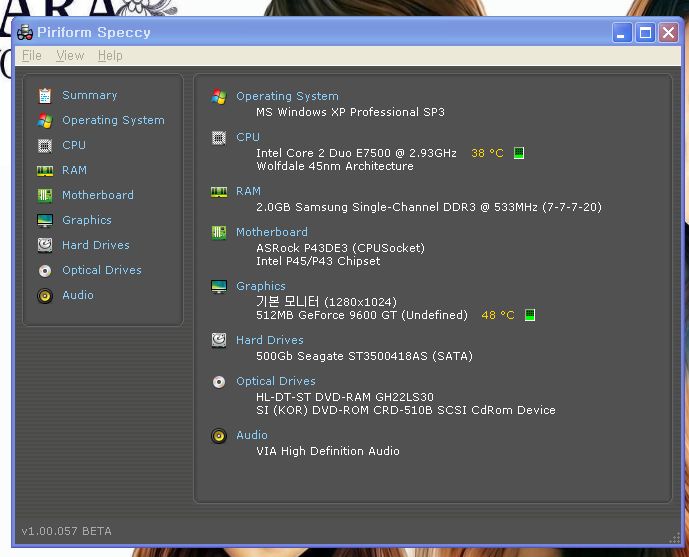The image size is (689, 557).
Task: Click the 2.0GB Samsung DDR3 RAM text
Action: [x=429, y=207]
